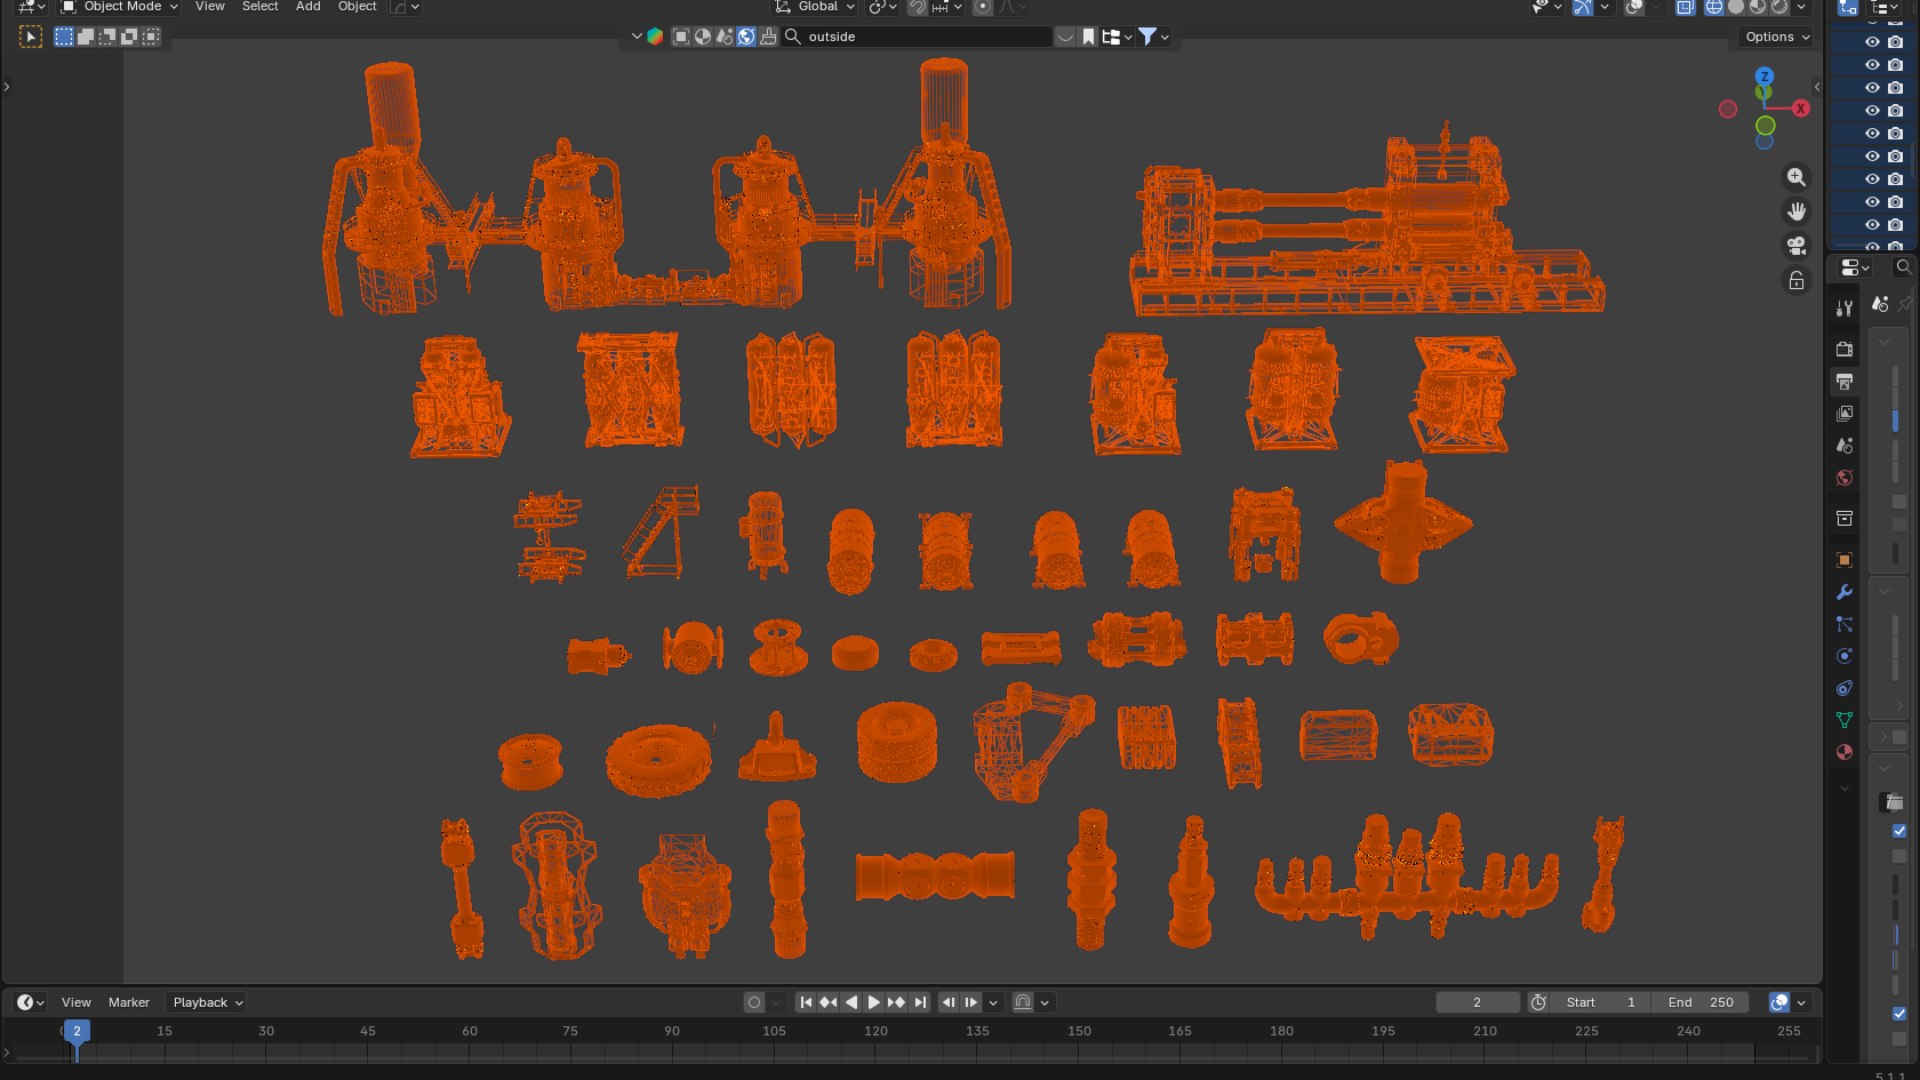Switch to rendered viewport shading

(x=1780, y=7)
